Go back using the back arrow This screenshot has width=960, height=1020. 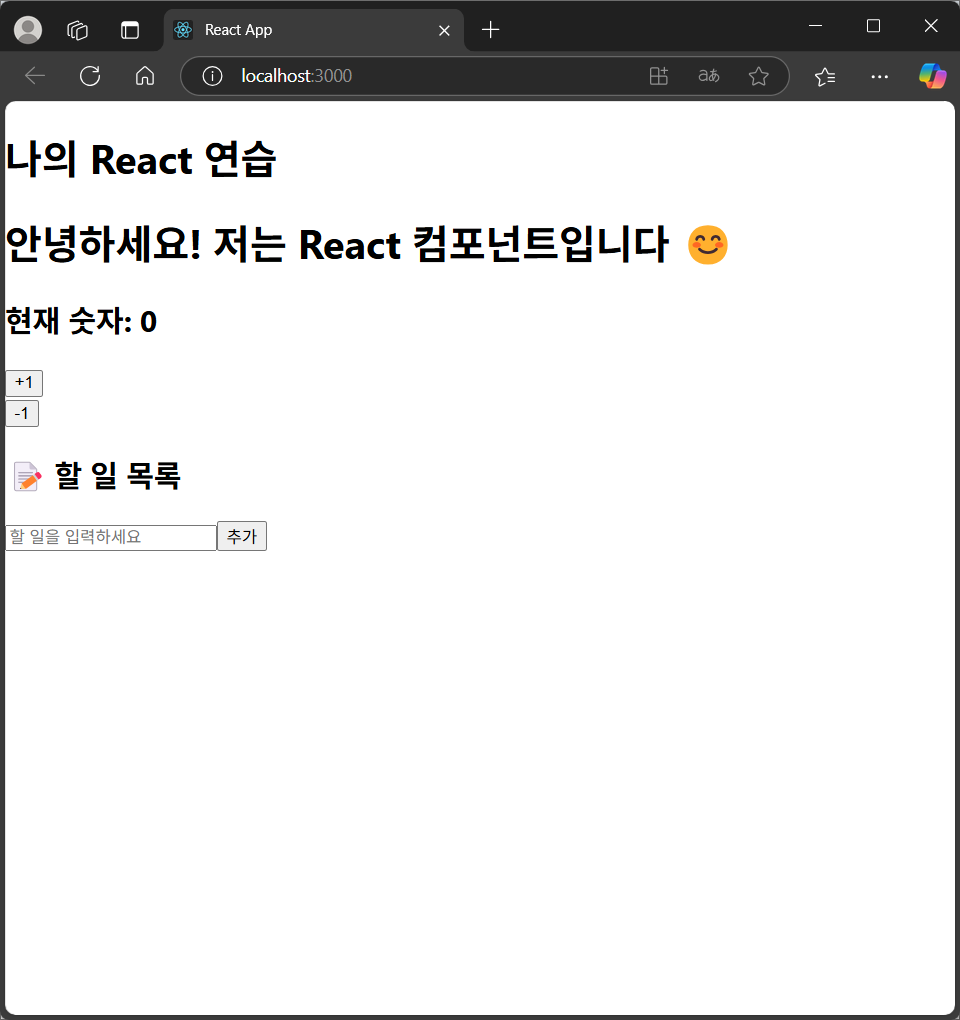pyautogui.click(x=34, y=76)
